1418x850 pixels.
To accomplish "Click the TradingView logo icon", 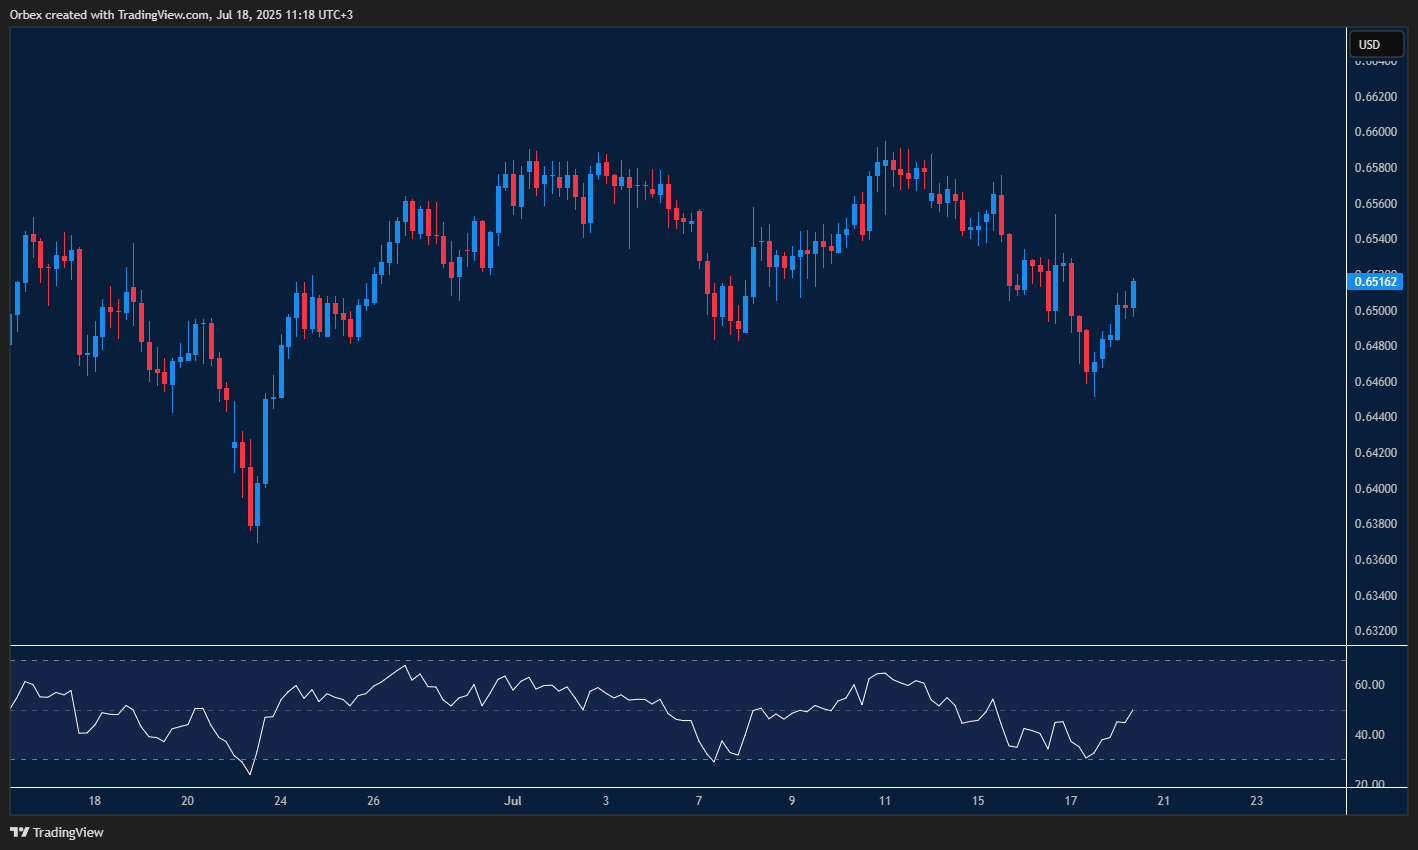I will (x=19, y=831).
